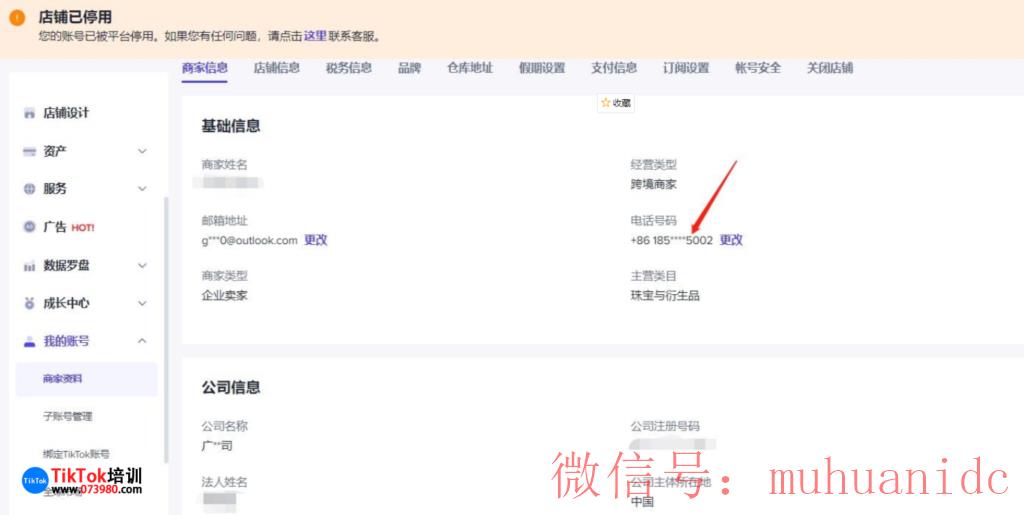The width and height of the screenshot is (1024, 515).
Task: Click the 收藏 star bookmark button
Action: pyautogui.click(x=616, y=102)
